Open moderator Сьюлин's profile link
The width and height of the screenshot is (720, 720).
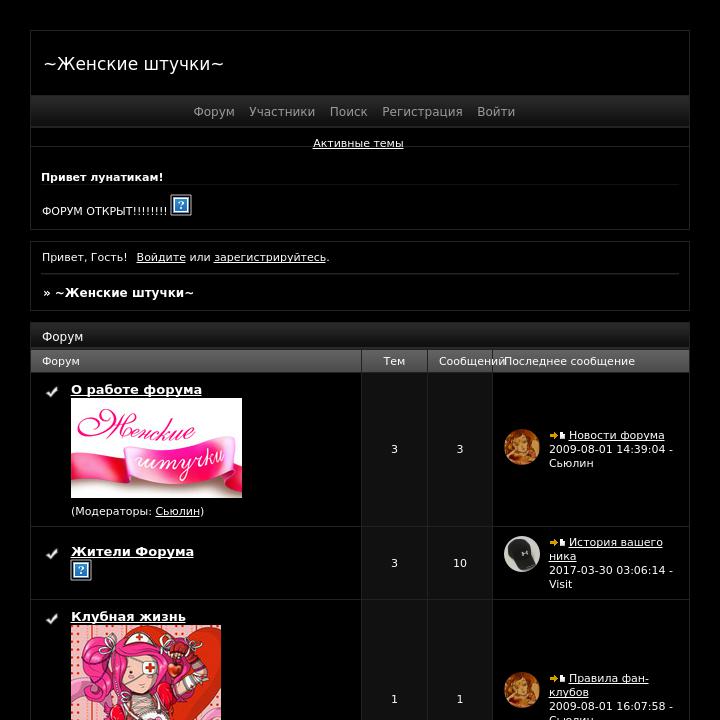pos(178,511)
